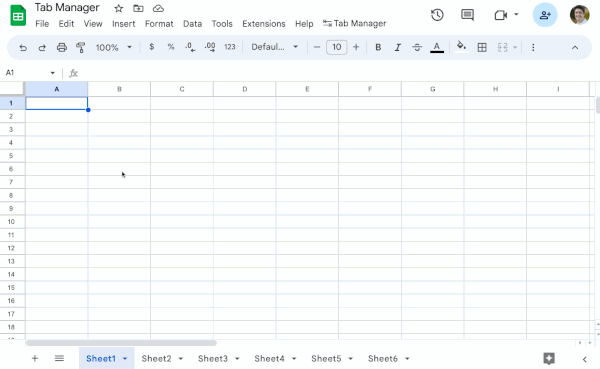Open the comments history icon

467,15
